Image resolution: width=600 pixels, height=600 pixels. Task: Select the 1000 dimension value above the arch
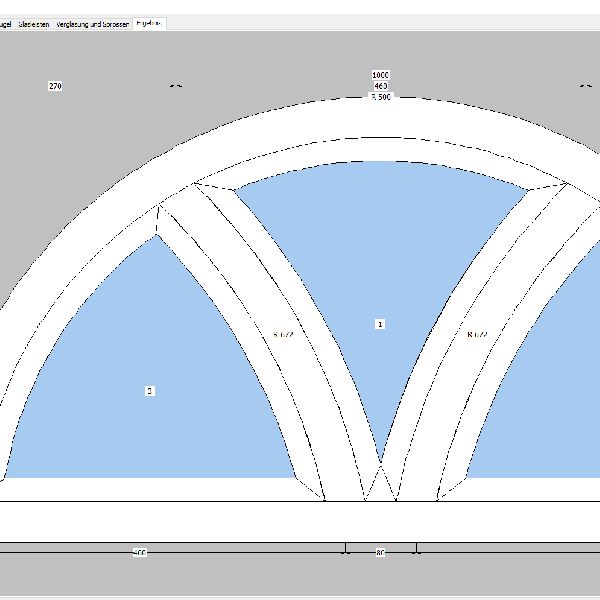(380, 75)
